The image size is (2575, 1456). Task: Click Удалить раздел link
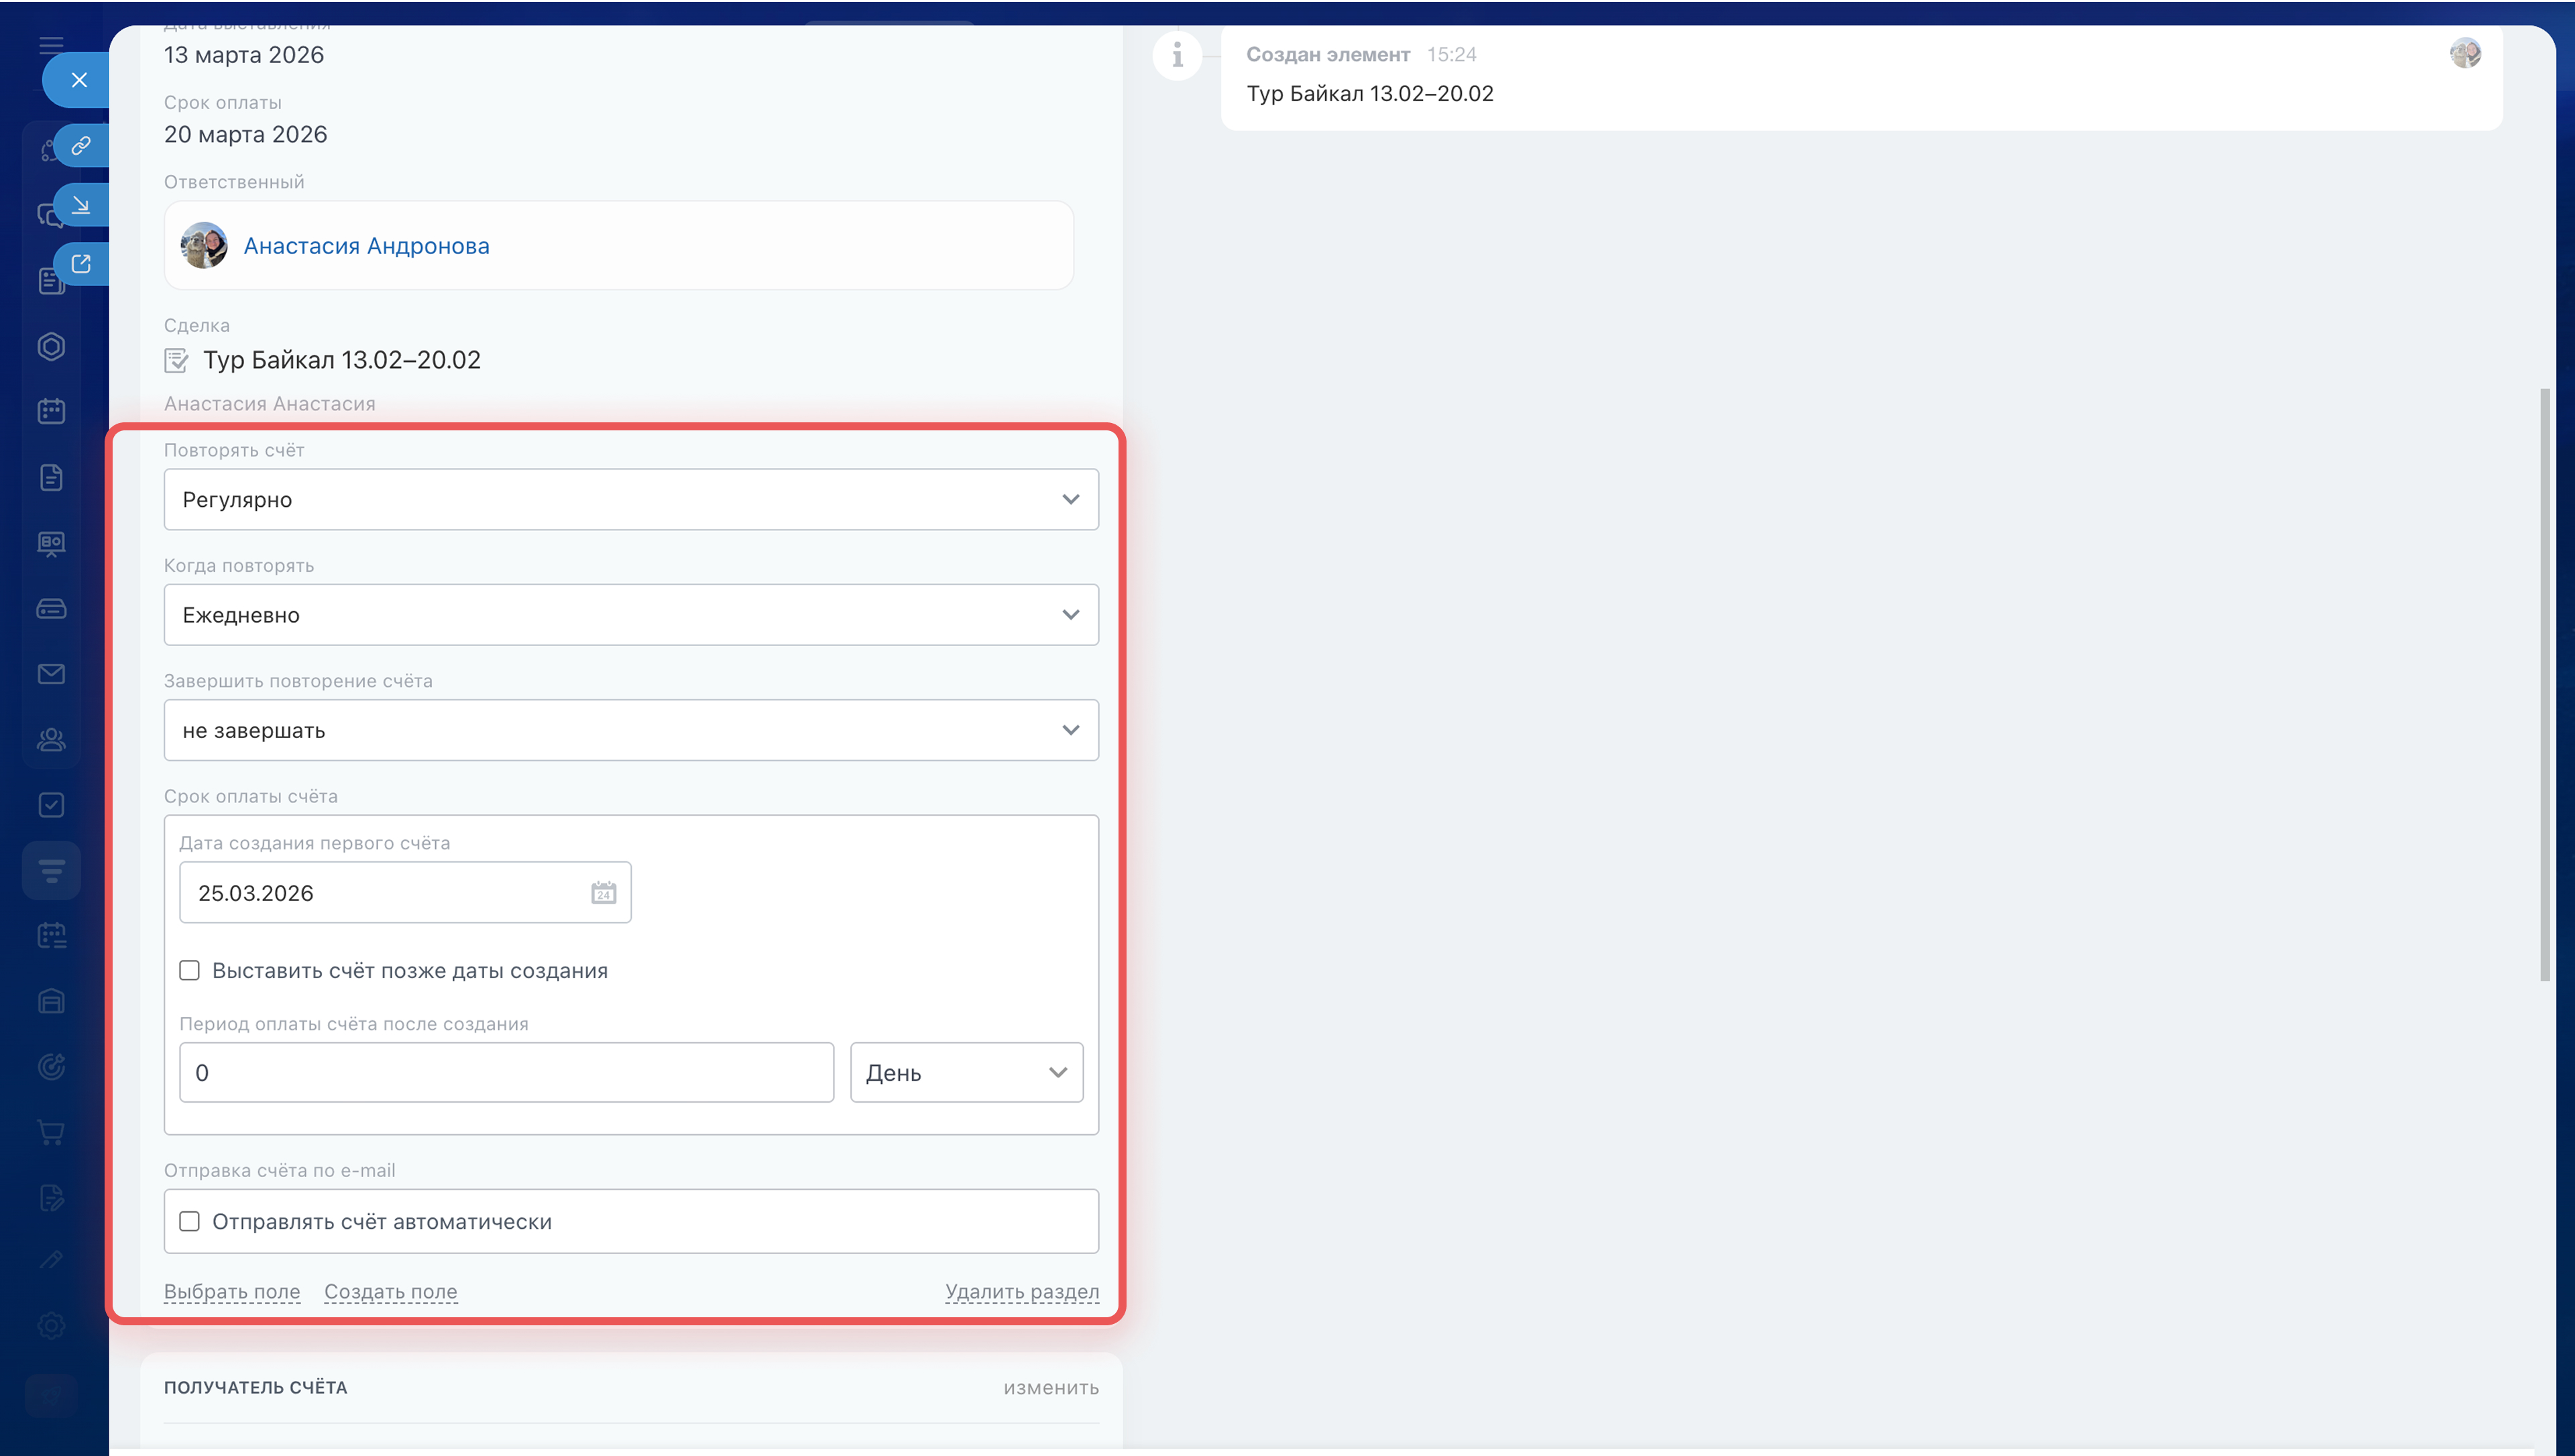1021,1292
